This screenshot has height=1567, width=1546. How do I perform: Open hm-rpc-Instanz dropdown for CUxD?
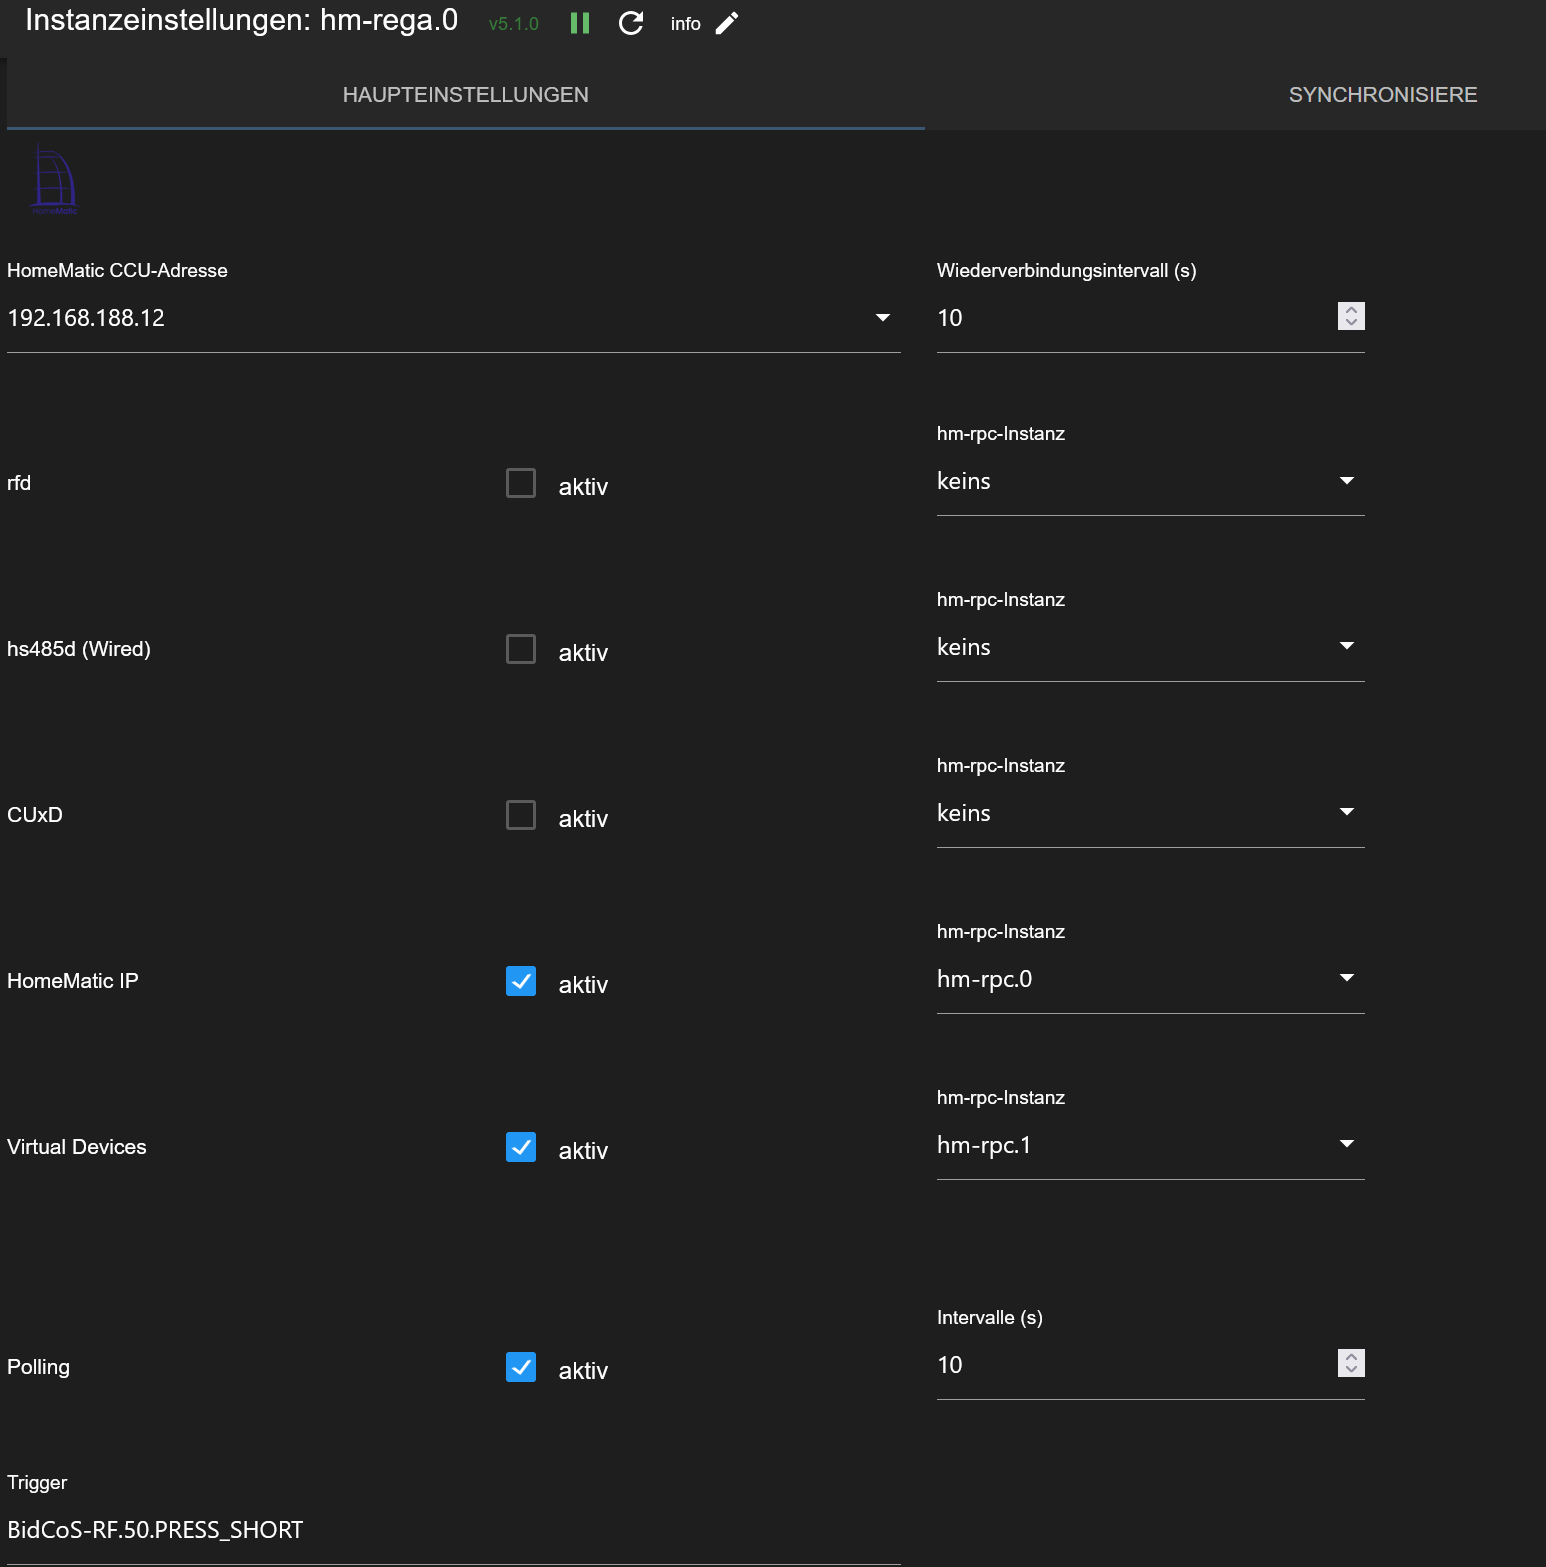pos(1150,813)
